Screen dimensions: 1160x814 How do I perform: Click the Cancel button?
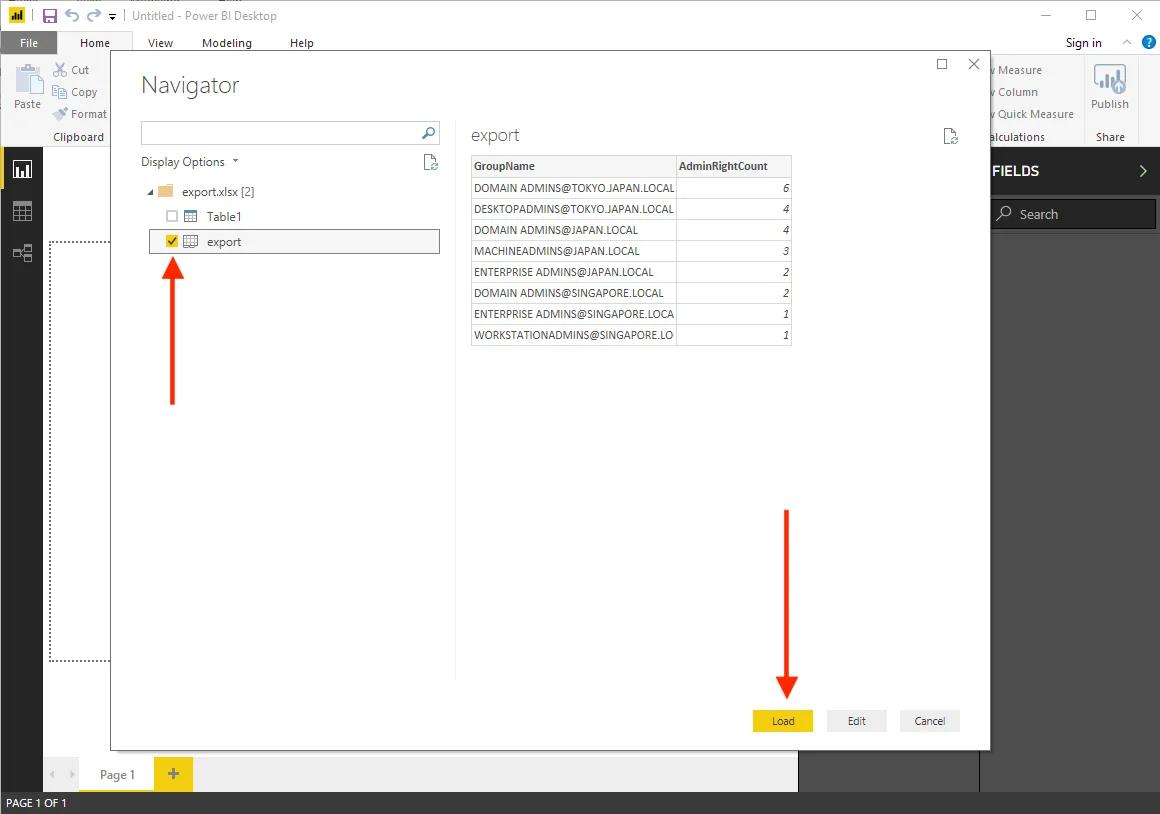pyautogui.click(x=929, y=721)
